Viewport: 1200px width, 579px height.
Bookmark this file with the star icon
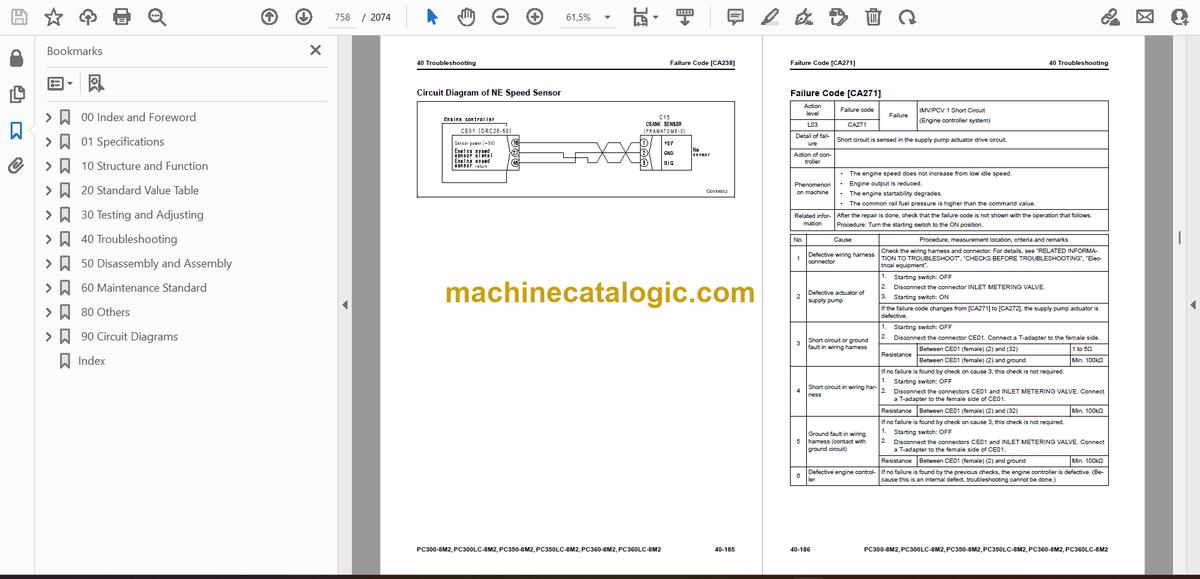(x=53, y=17)
